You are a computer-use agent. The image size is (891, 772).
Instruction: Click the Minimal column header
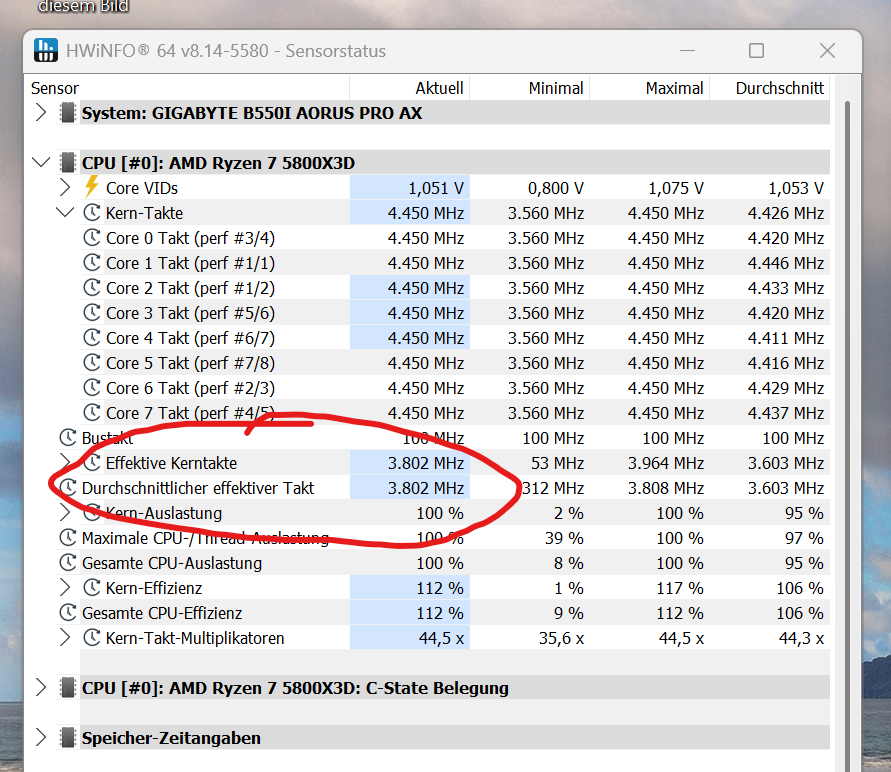(530, 88)
